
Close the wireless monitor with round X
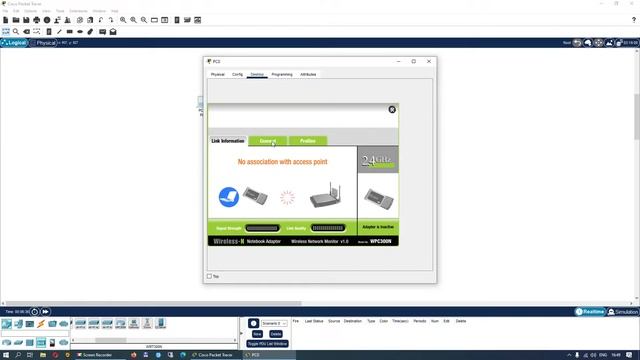coord(392,109)
